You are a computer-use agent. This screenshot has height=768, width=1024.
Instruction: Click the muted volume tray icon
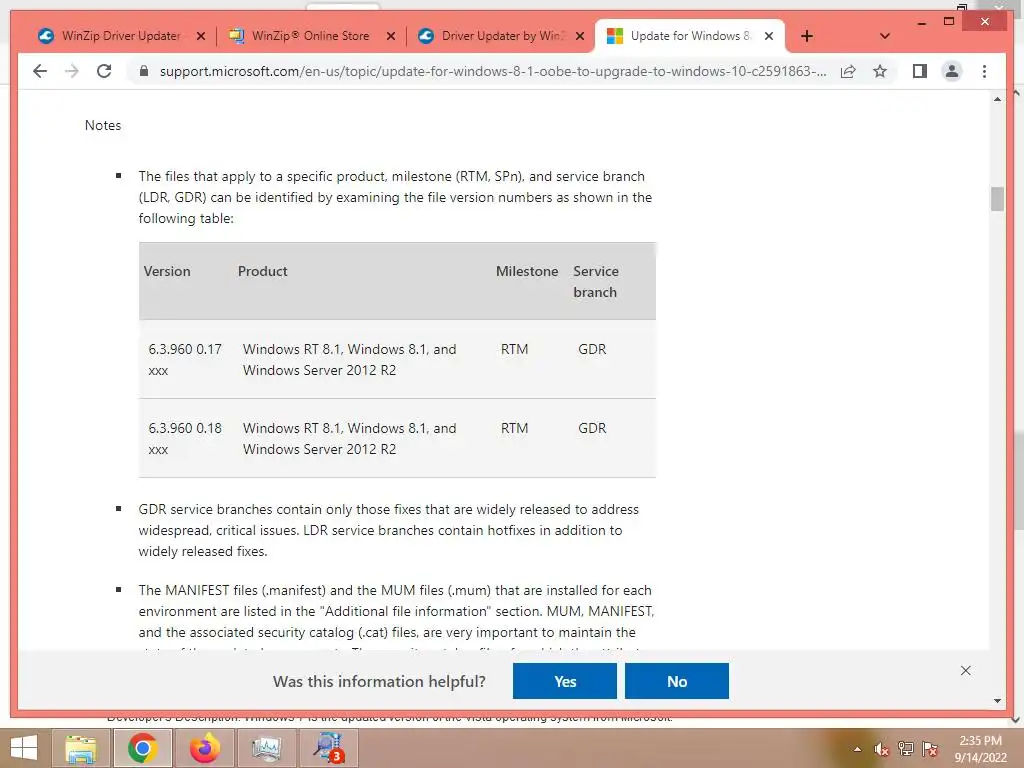[x=881, y=749]
